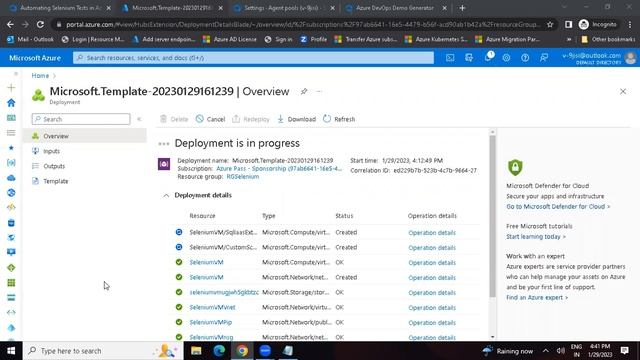Switch to Azure DevOps Demo Generator tab

click(395, 8)
